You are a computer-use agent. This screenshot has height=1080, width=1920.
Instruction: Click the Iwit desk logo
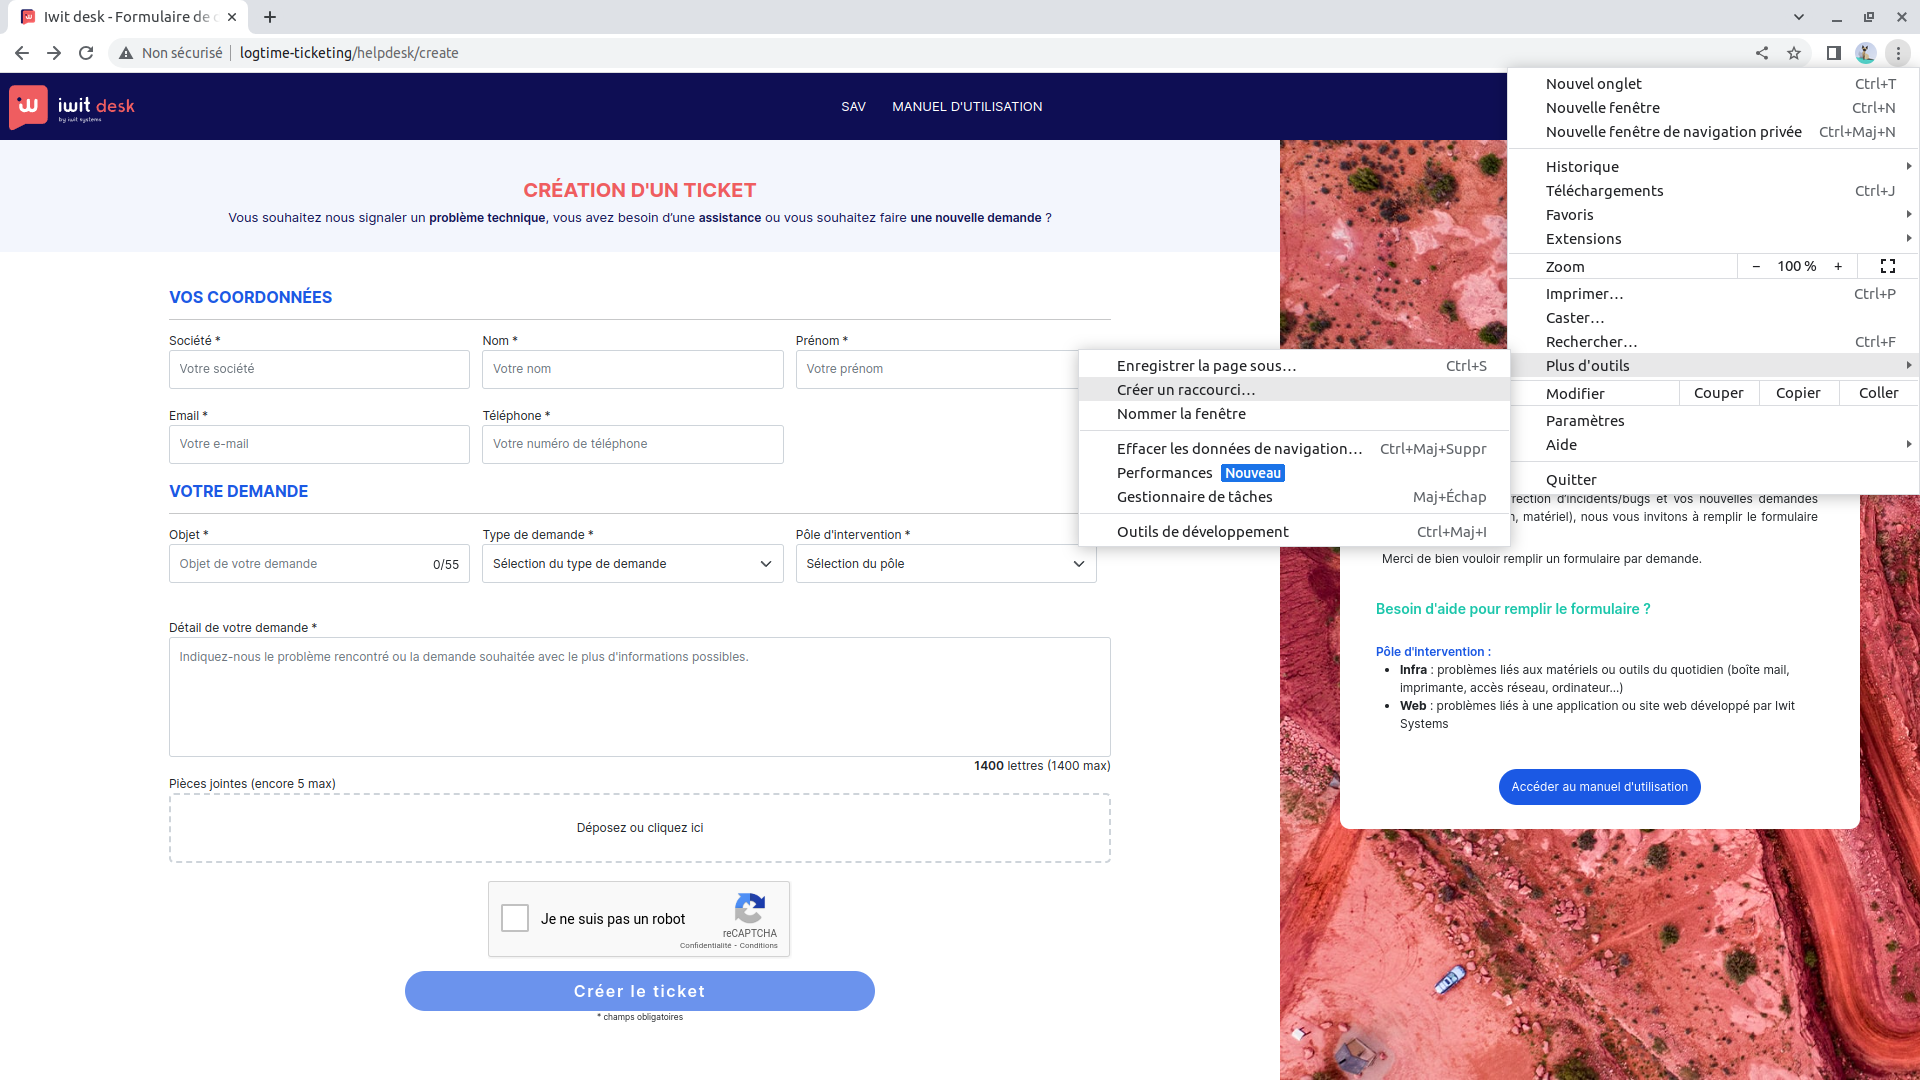click(x=72, y=106)
